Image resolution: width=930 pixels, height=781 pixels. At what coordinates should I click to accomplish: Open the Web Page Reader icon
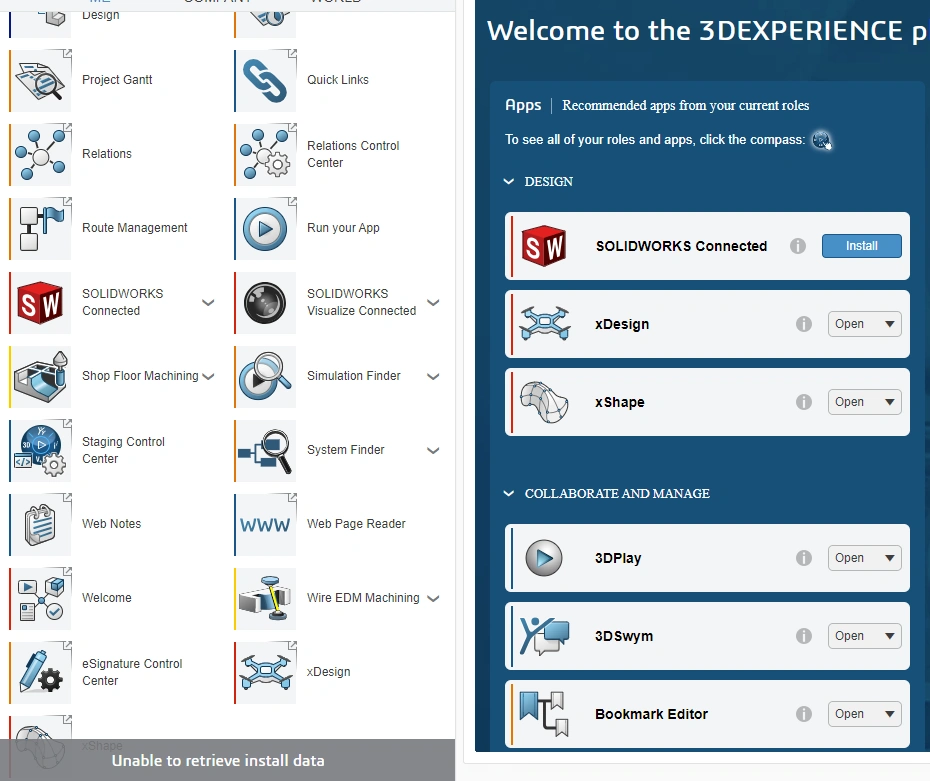coord(266,525)
